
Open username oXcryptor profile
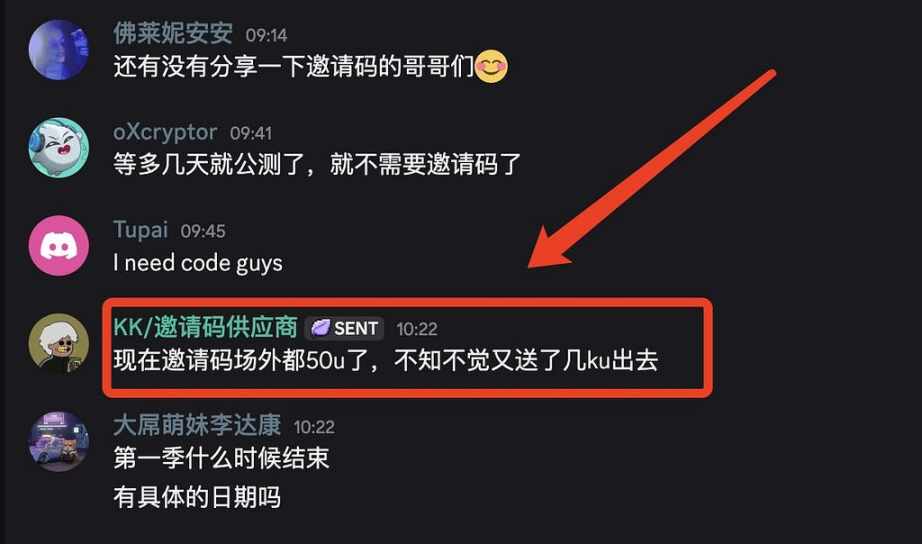165,132
